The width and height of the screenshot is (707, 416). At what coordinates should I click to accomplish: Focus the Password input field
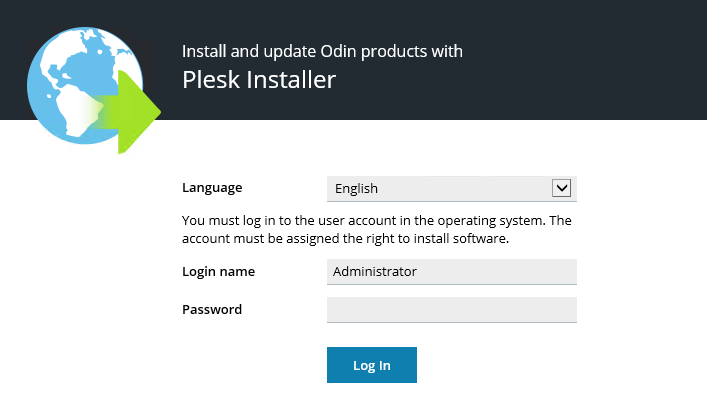pyautogui.click(x=452, y=309)
